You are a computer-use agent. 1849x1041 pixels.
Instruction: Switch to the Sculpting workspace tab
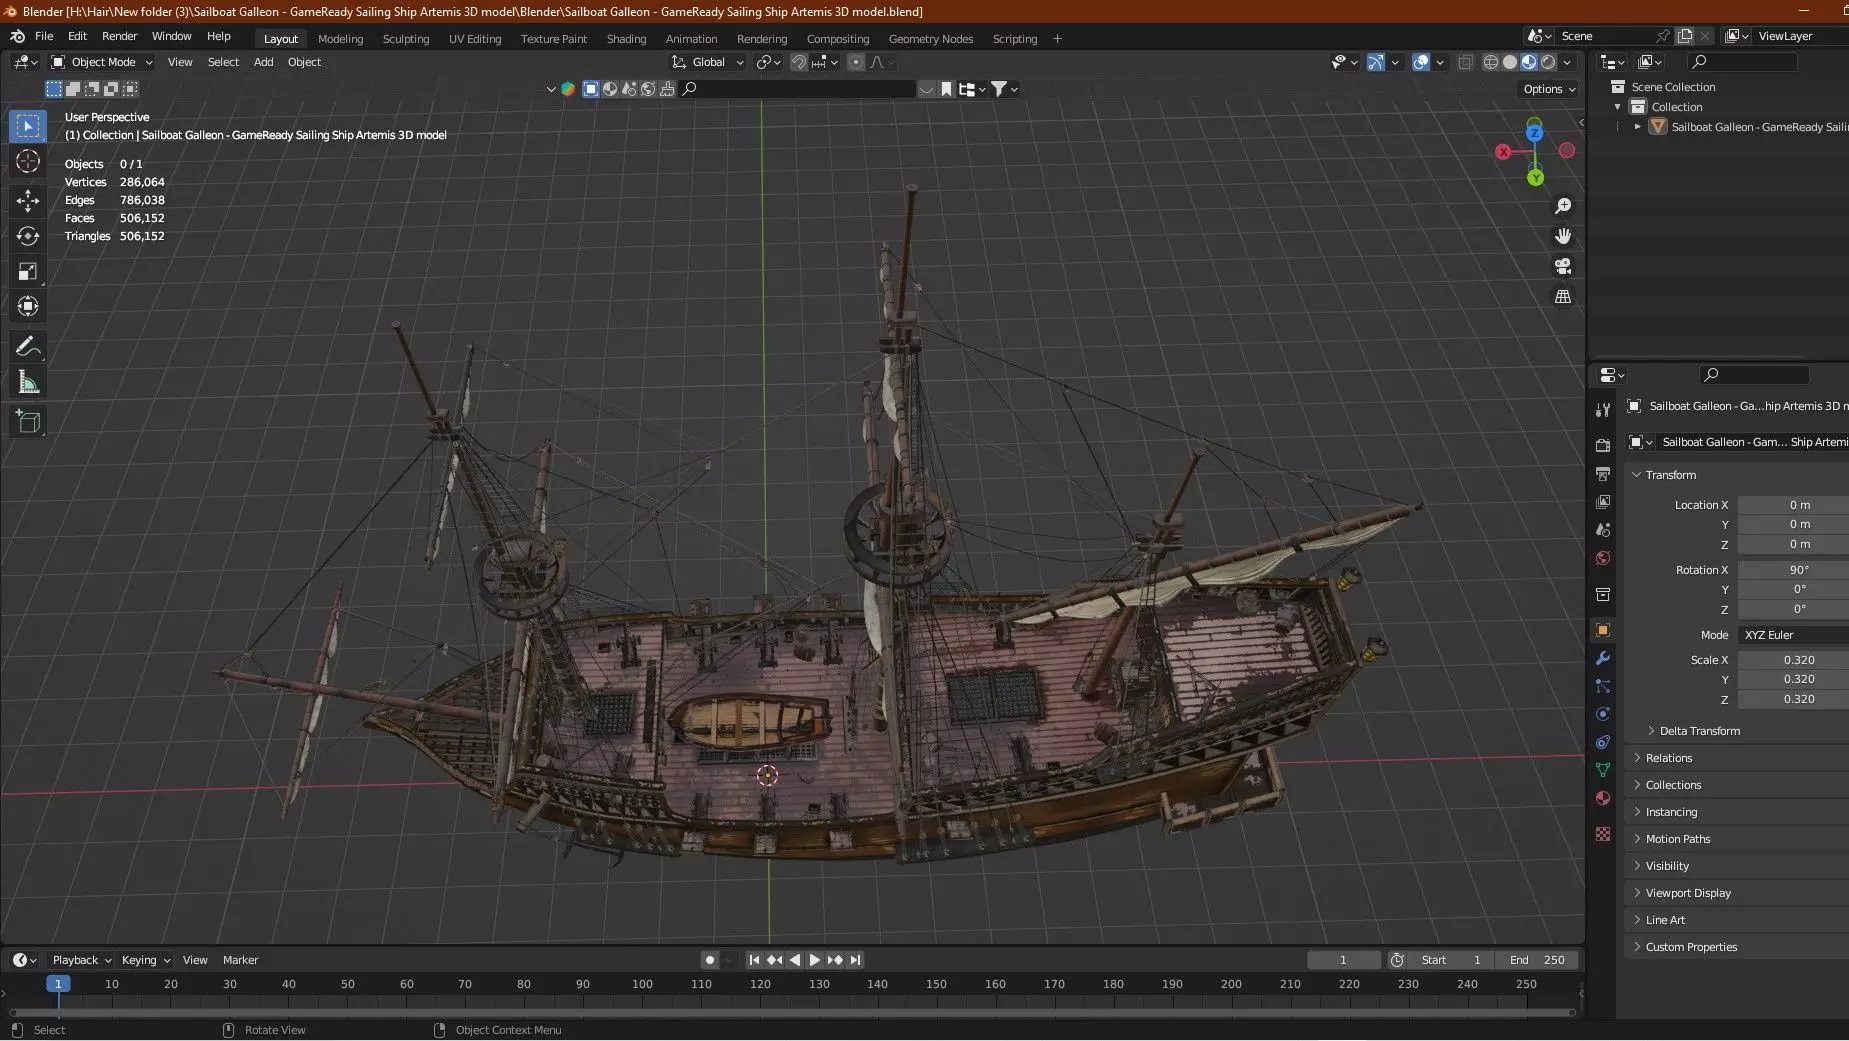(x=406, y=39)
